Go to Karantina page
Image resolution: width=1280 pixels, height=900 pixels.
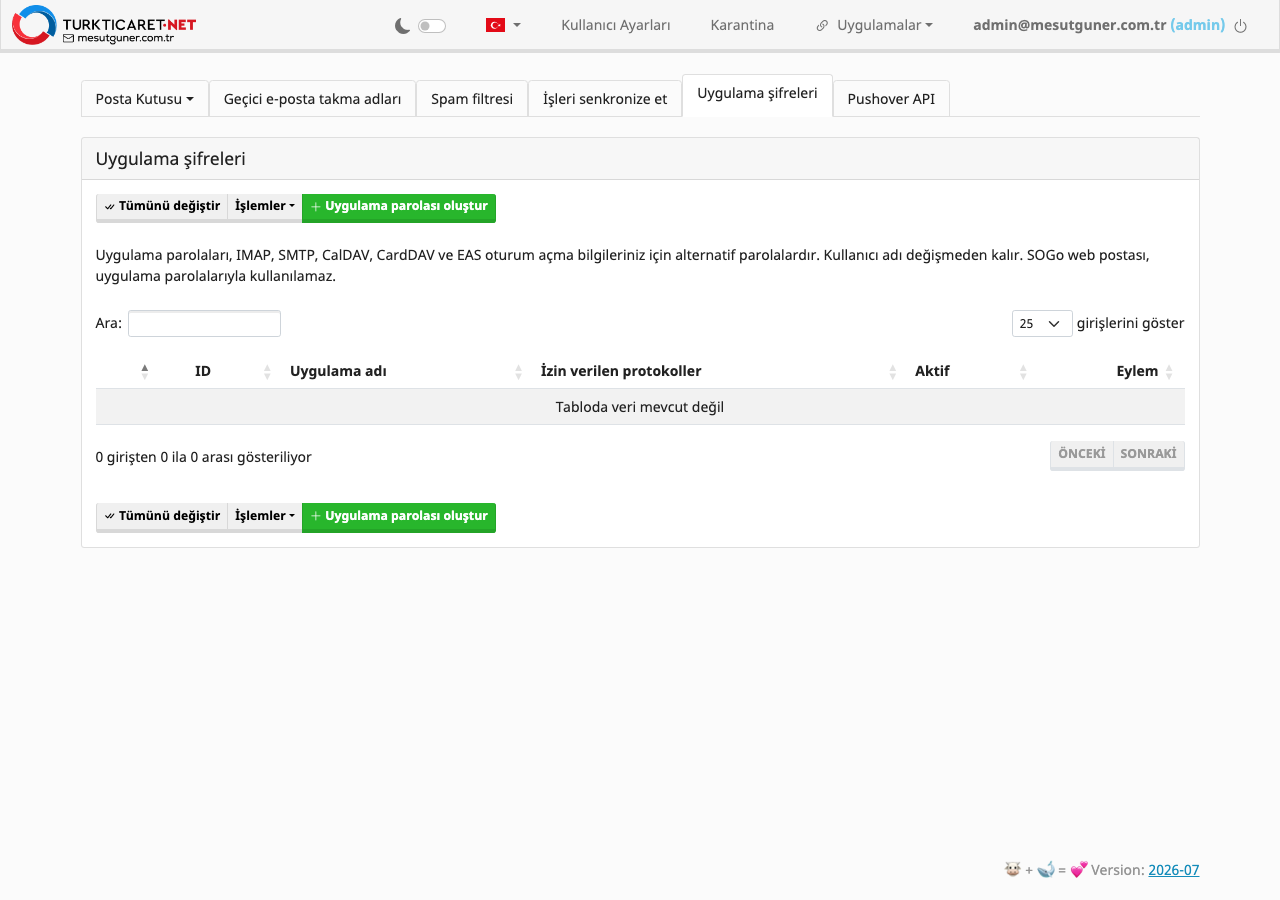pos(742,25)
